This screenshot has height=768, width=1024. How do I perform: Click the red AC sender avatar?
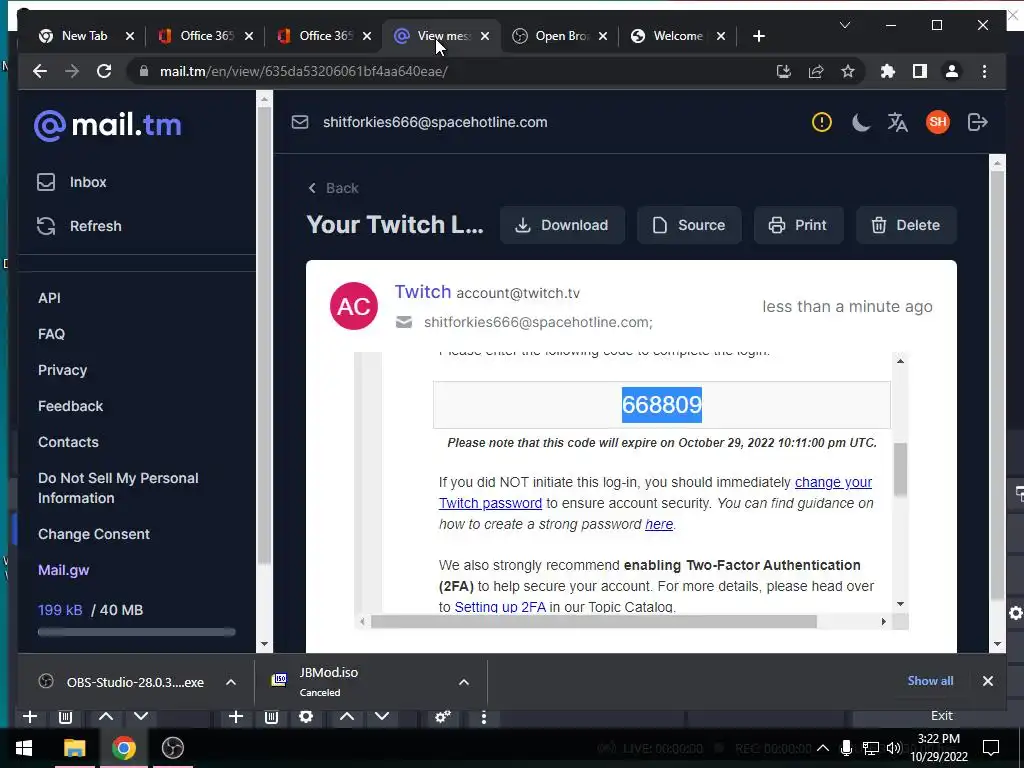pyautogui.click(x=354, y=306)
